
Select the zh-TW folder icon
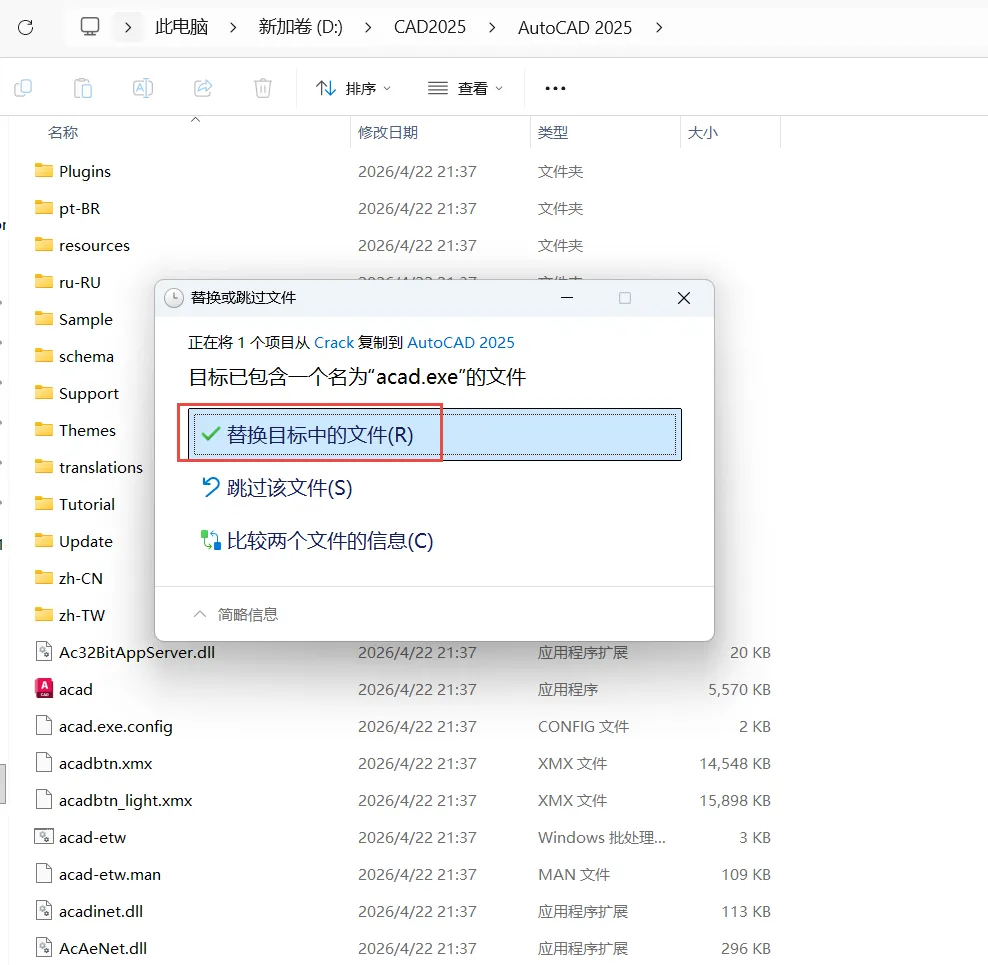(x=43, y=615)
